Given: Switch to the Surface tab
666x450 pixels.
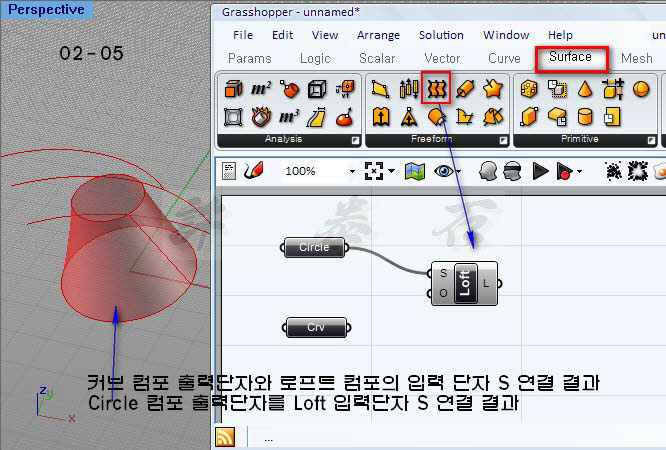Looking at the screenshot, I should (572, 59).
